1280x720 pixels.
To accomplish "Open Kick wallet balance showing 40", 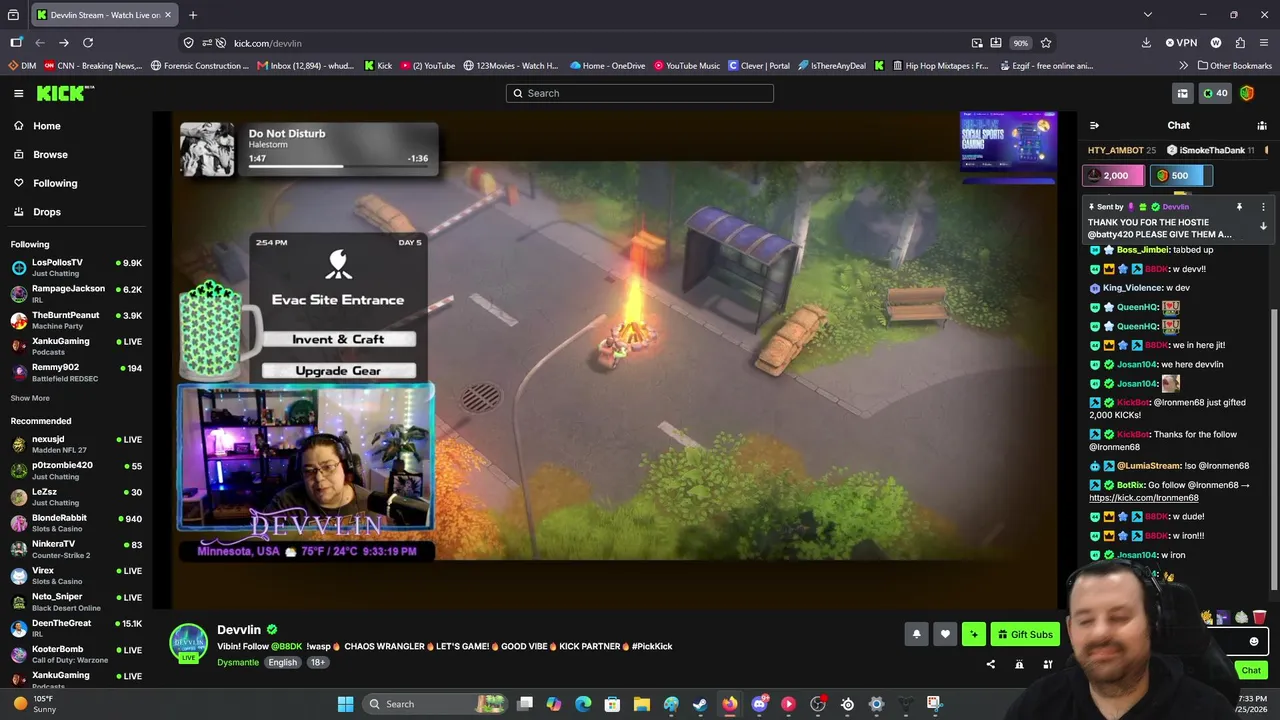I will click(x=1215, y=93).
